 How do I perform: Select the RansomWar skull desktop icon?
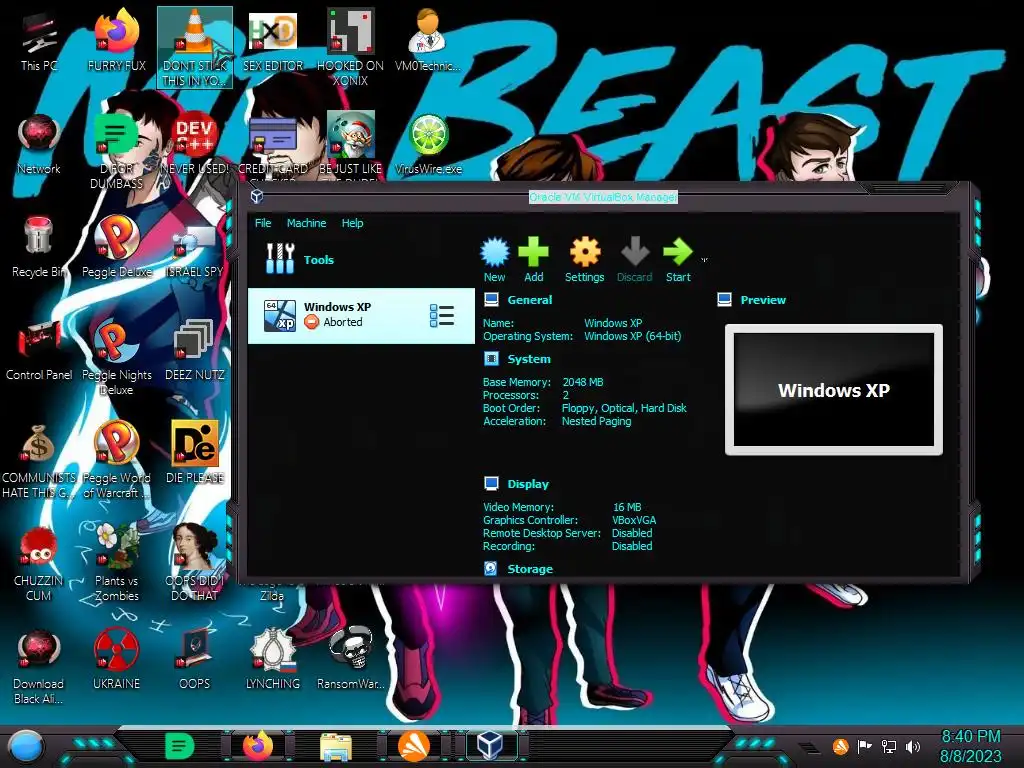351,658
